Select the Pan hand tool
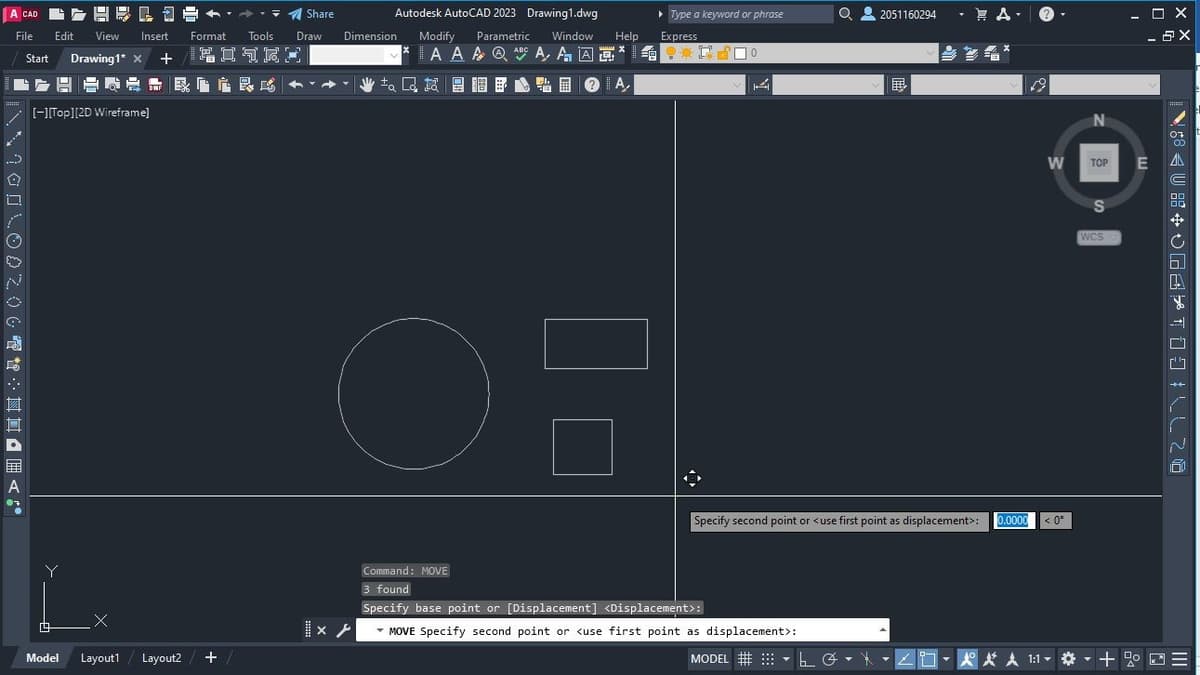 click(x=366, y=86)
